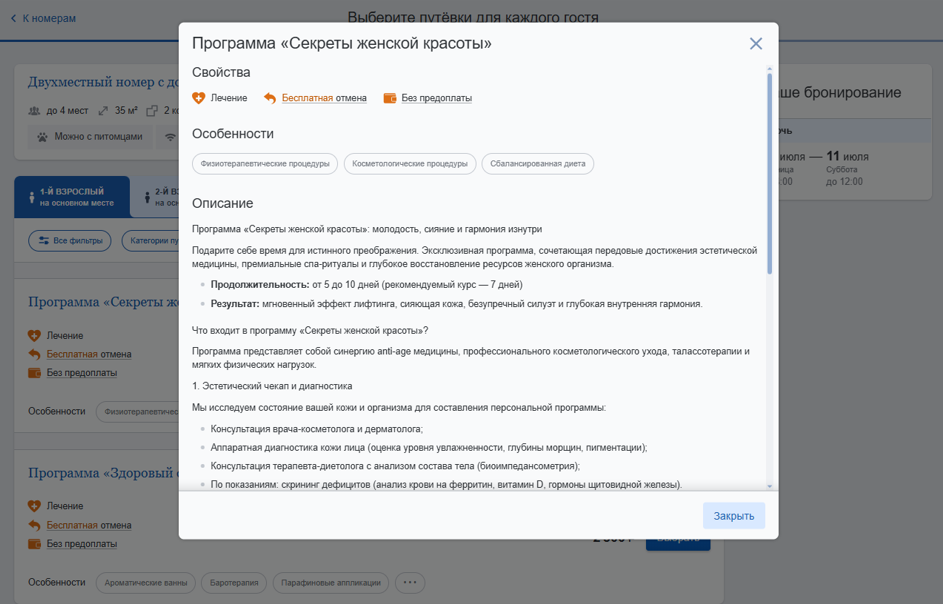943x604 pixels.
Task: Switch to 2-й взрослый tab
Action: pyautogui.click(x=155, y=197)
